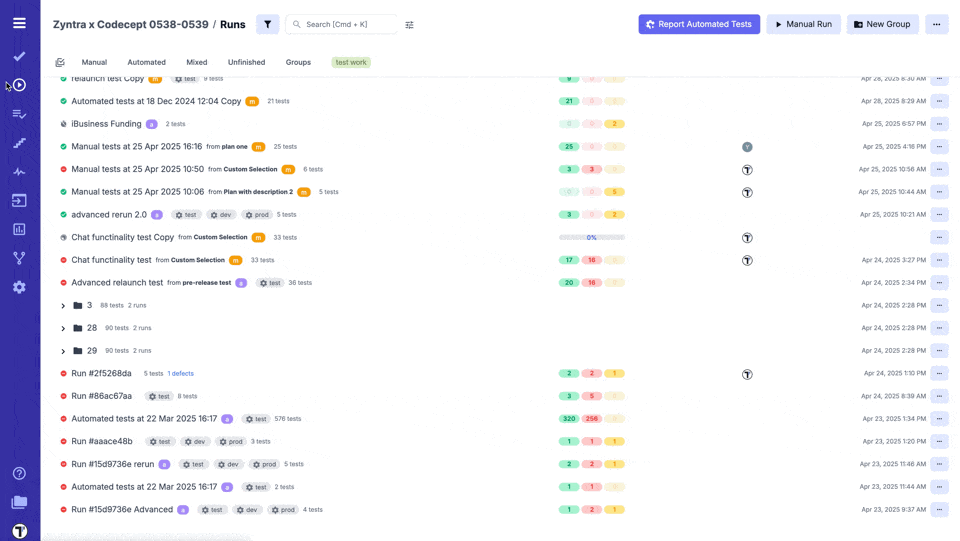Screen dimensions: 960x541
Task: Click the 'Apr 24, 2025 3:27 PM' timestamp
Action: coord(893,260)
